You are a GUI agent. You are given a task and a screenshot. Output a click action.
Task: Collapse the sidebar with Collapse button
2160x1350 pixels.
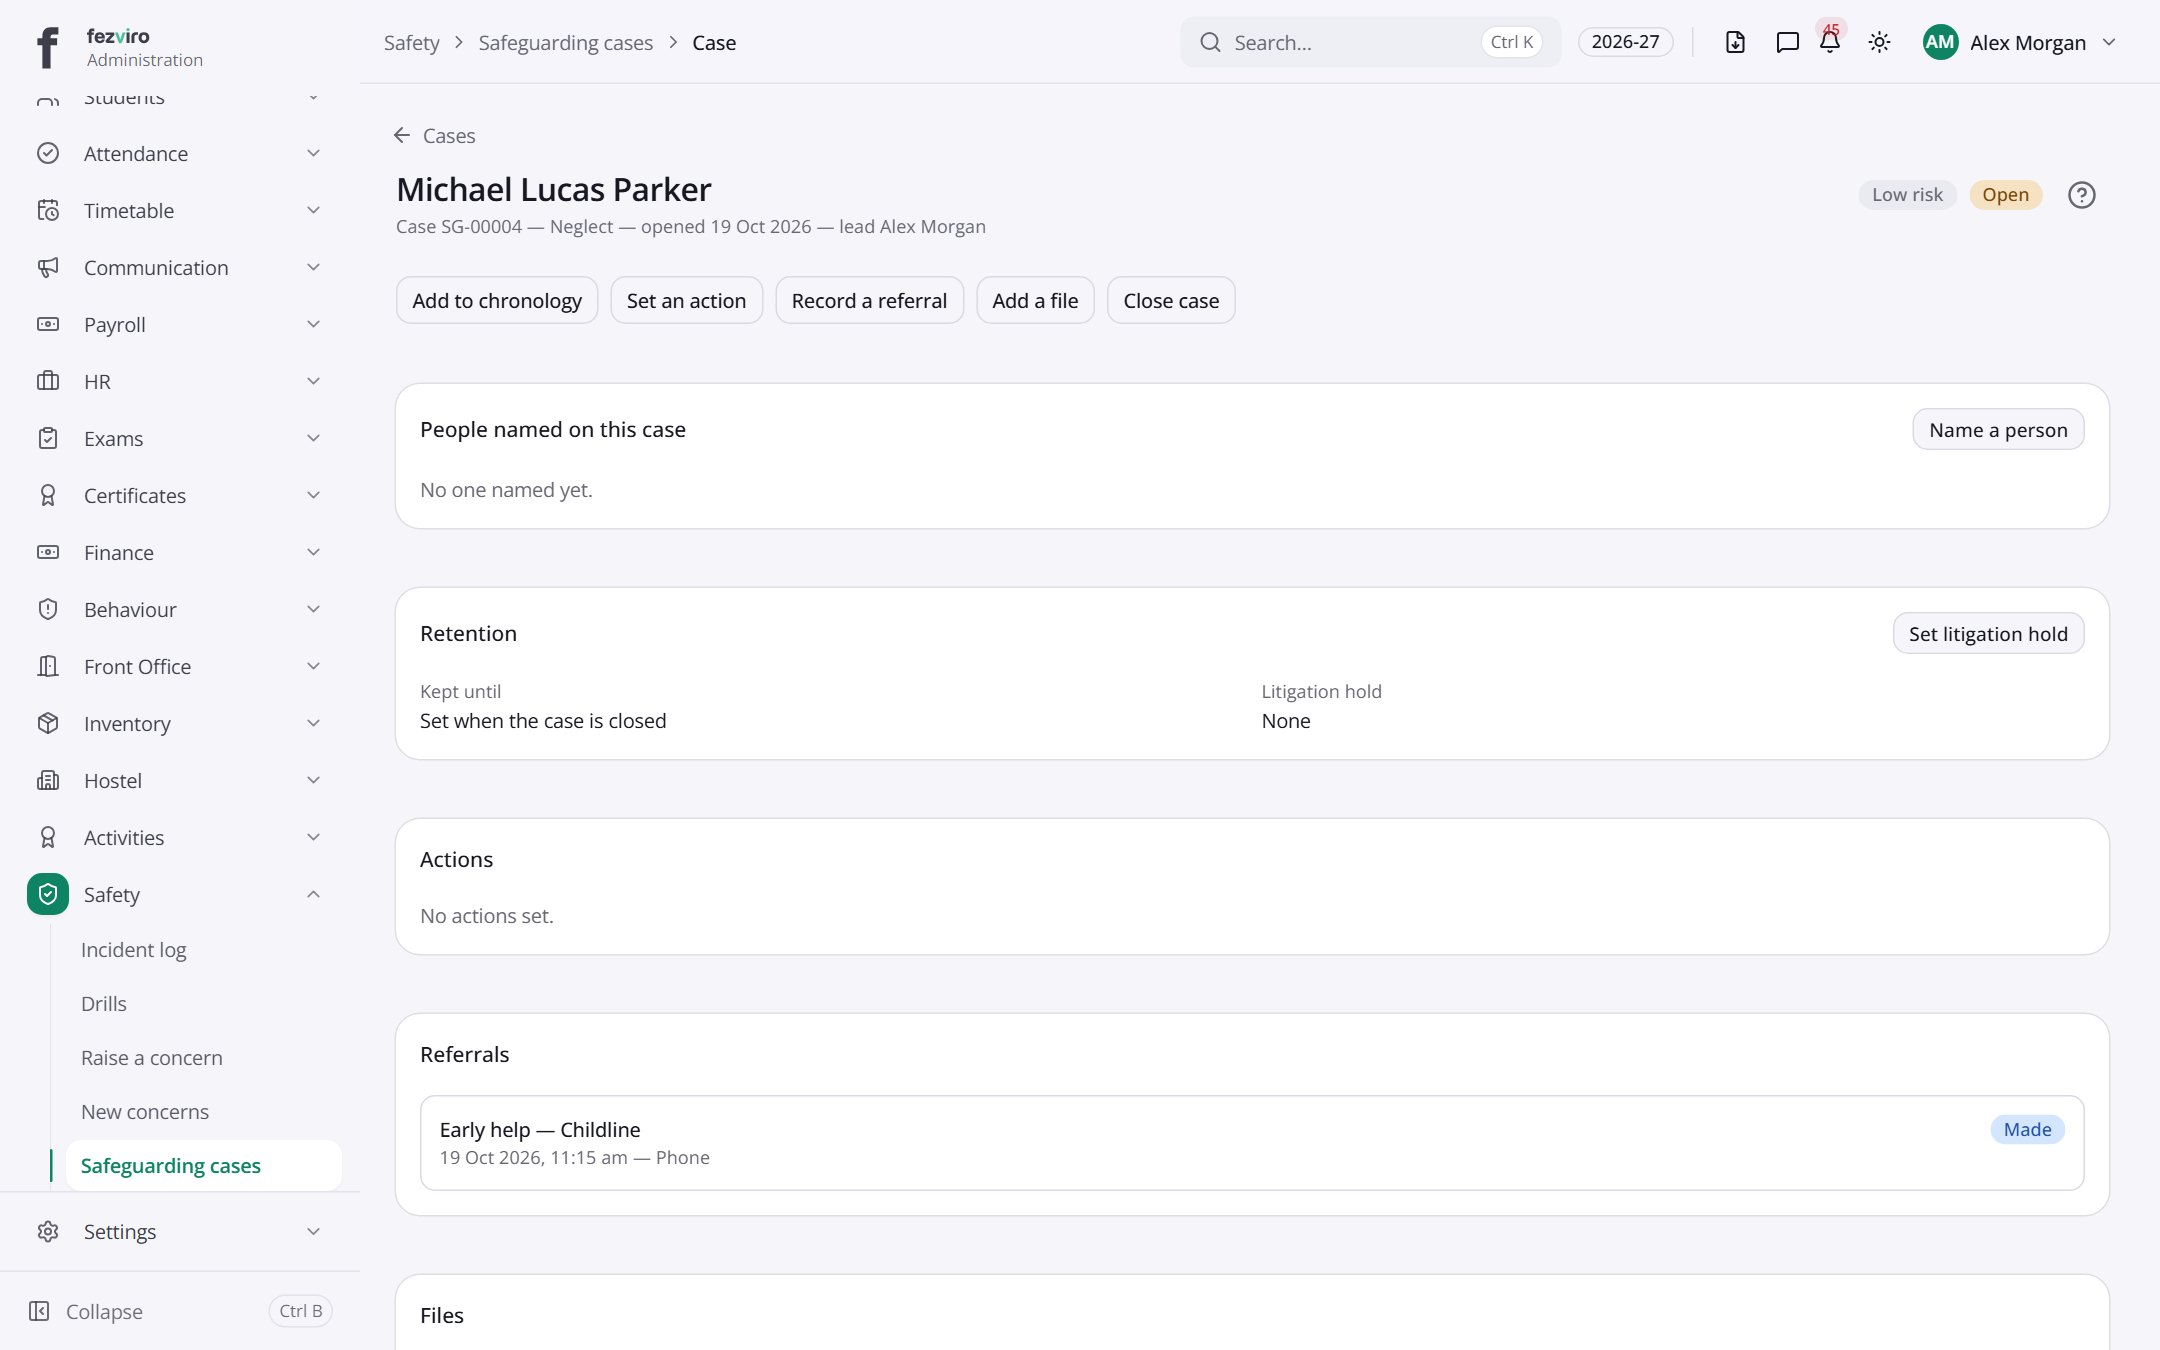[x=180, y=1311]
